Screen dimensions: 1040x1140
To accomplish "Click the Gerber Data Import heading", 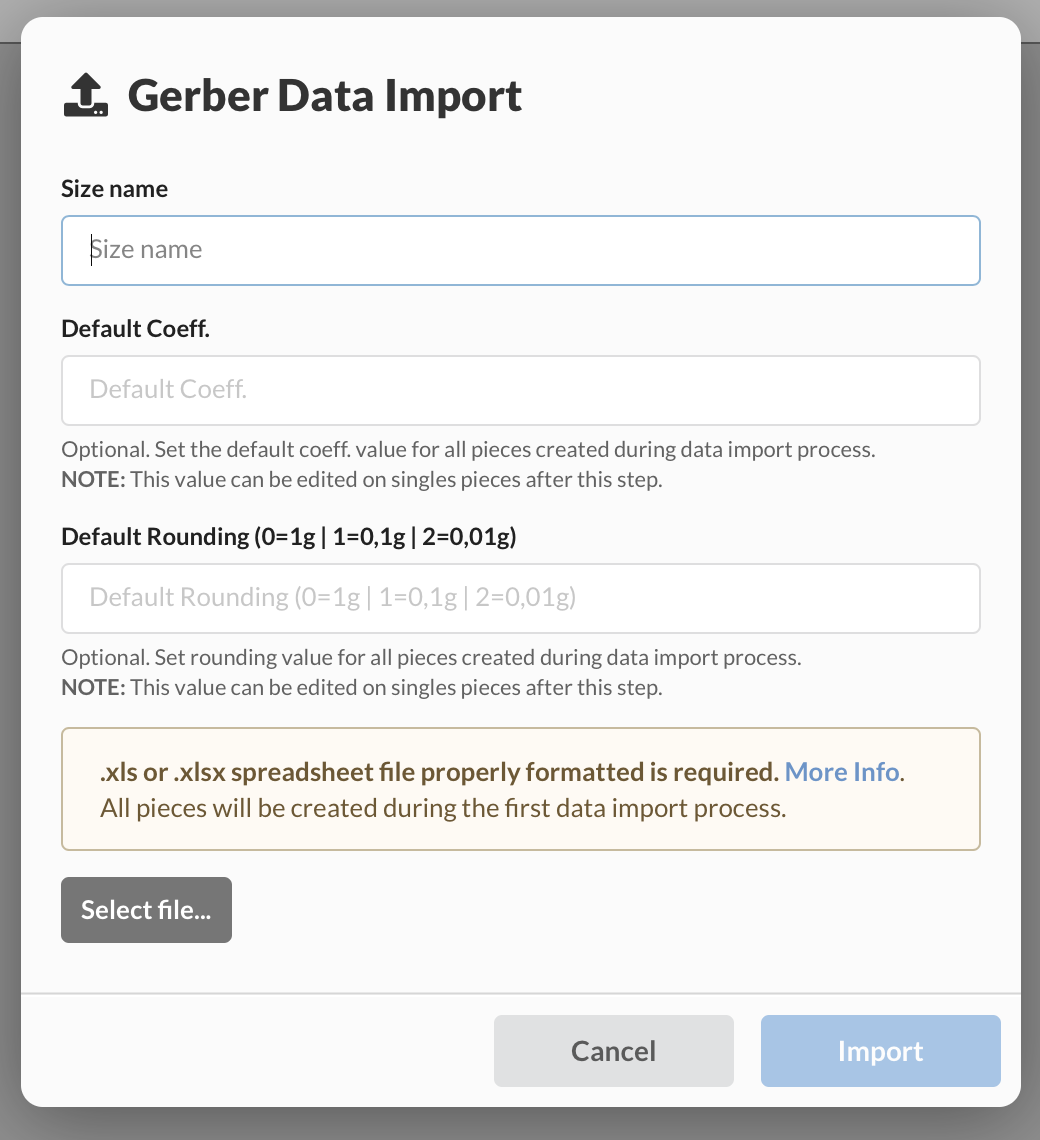I will tap(325, 96).
